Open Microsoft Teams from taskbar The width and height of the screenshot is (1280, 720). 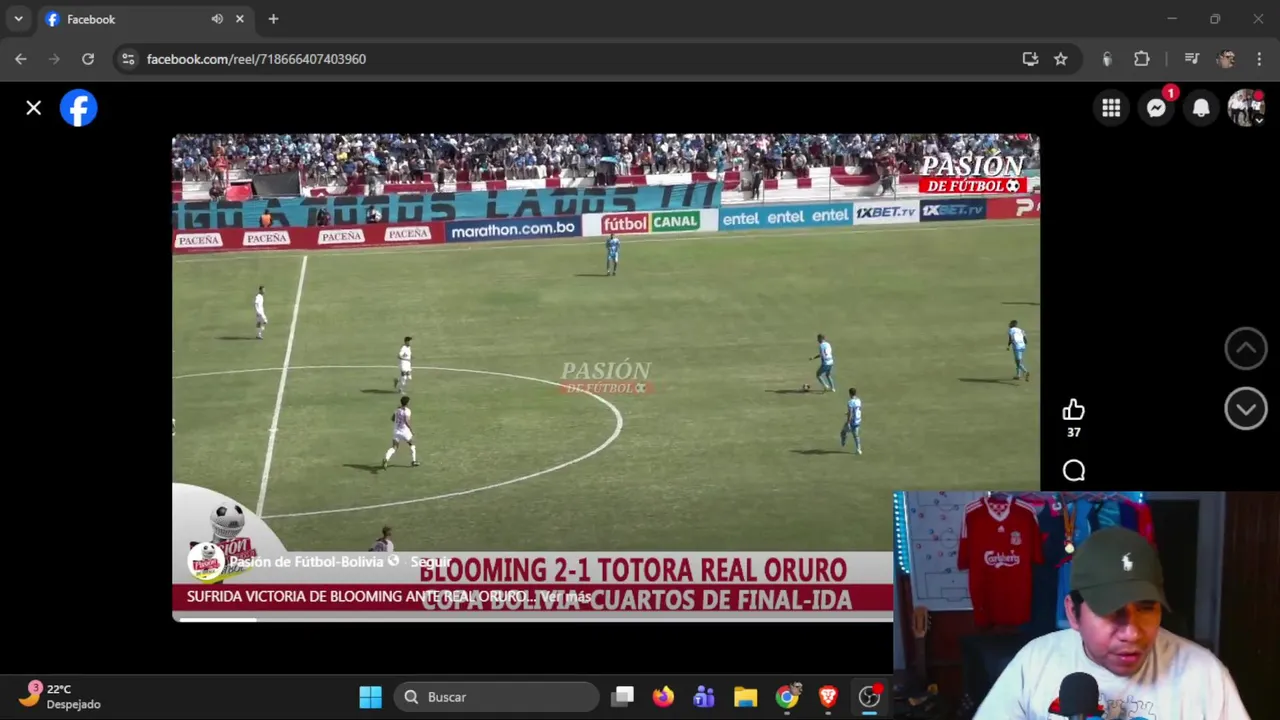(x=704, y=697)
